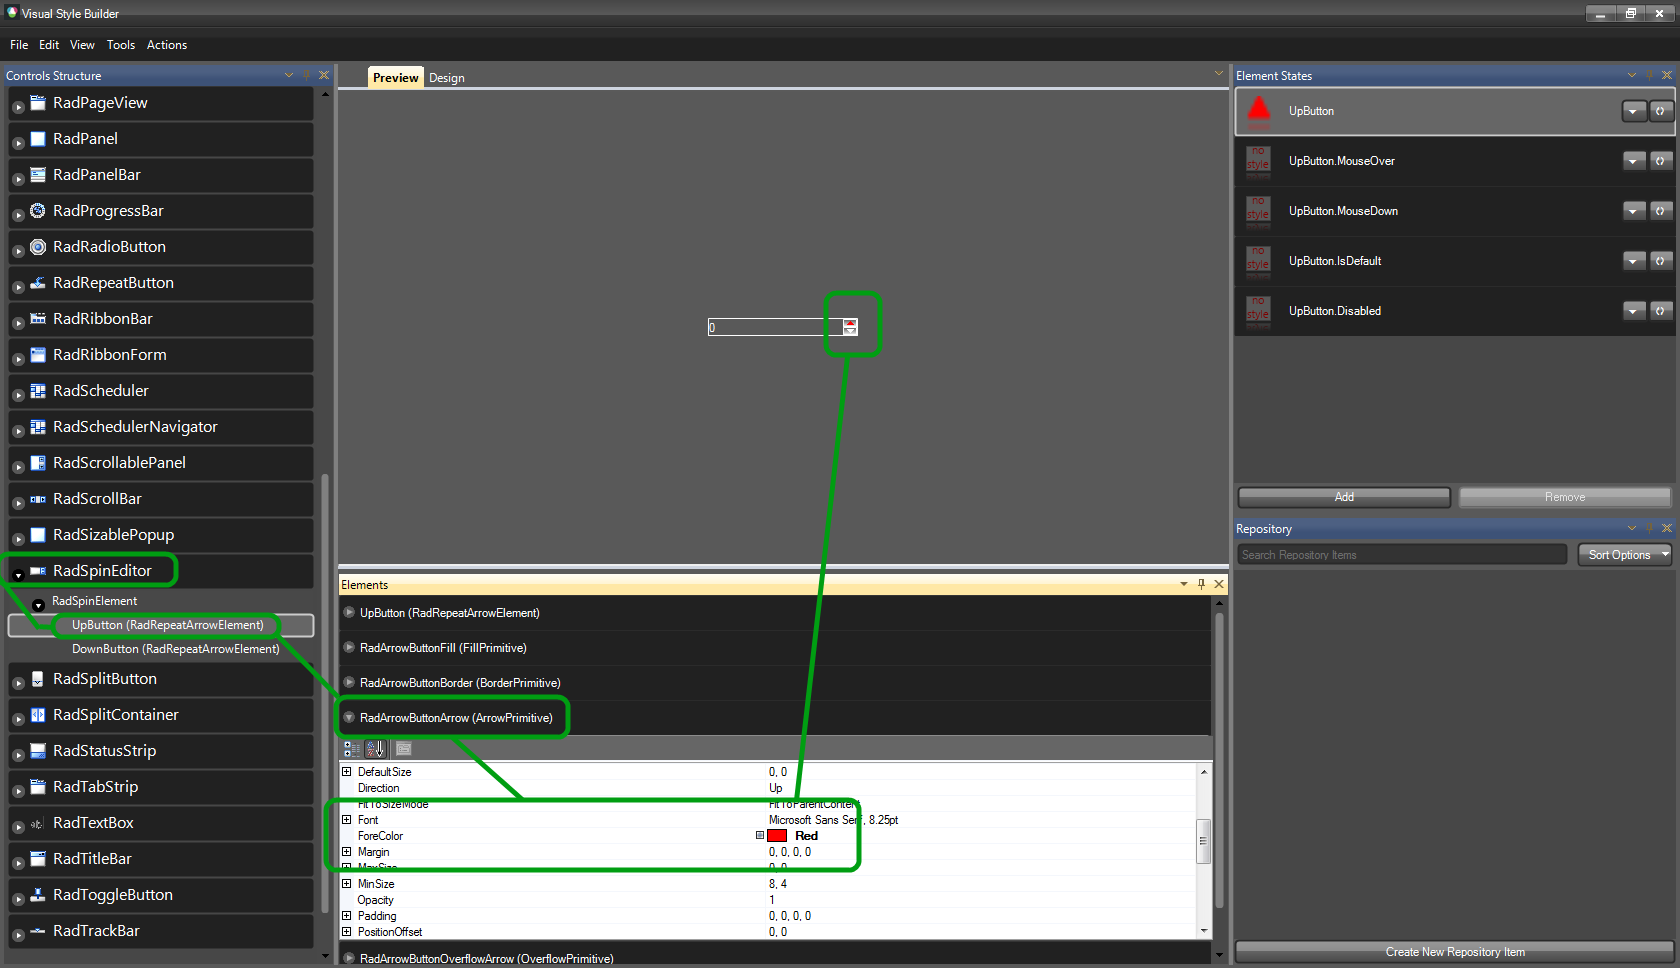Image resolution: width=1680 pixels, height=968 pixels.
Task: Toggle pin on Controls Structure panel
Action: pyautogui.click(x=307, y=75)
